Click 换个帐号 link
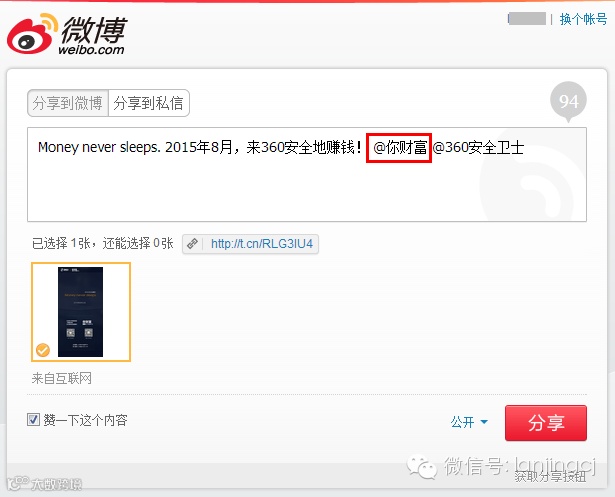The image size is (615, 497). 583,19
